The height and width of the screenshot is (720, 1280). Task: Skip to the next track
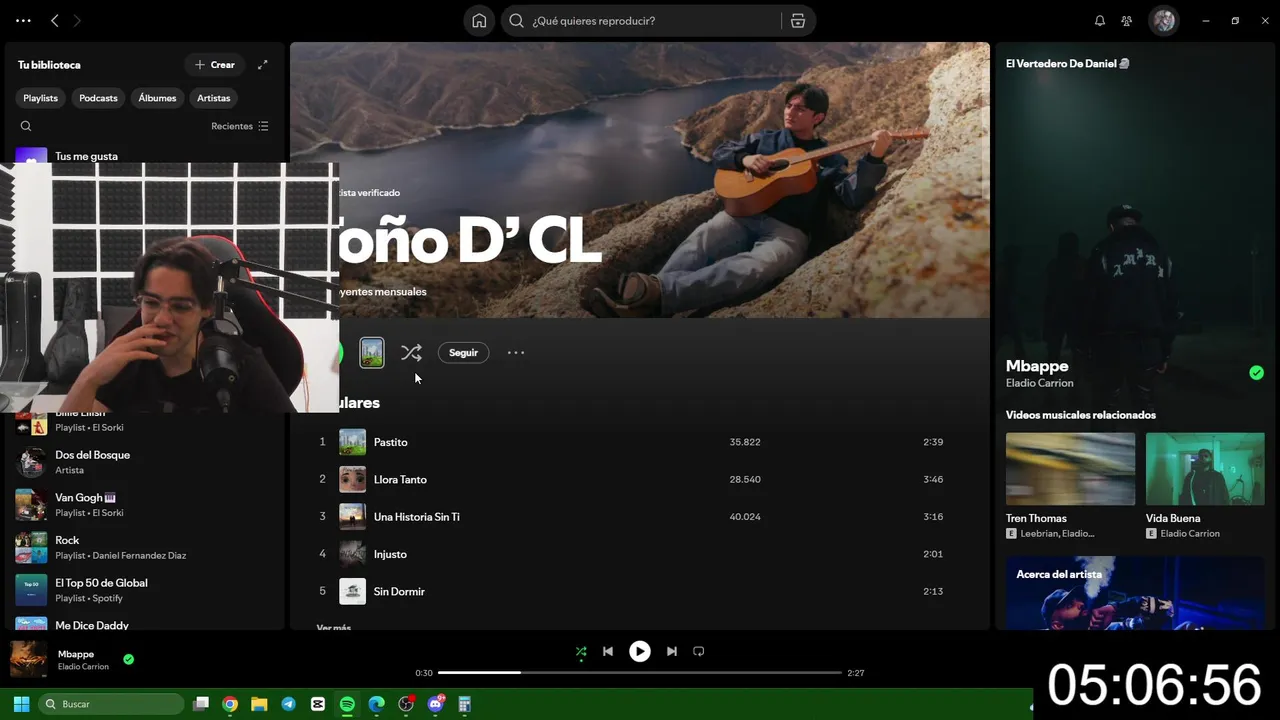(672, 651)
